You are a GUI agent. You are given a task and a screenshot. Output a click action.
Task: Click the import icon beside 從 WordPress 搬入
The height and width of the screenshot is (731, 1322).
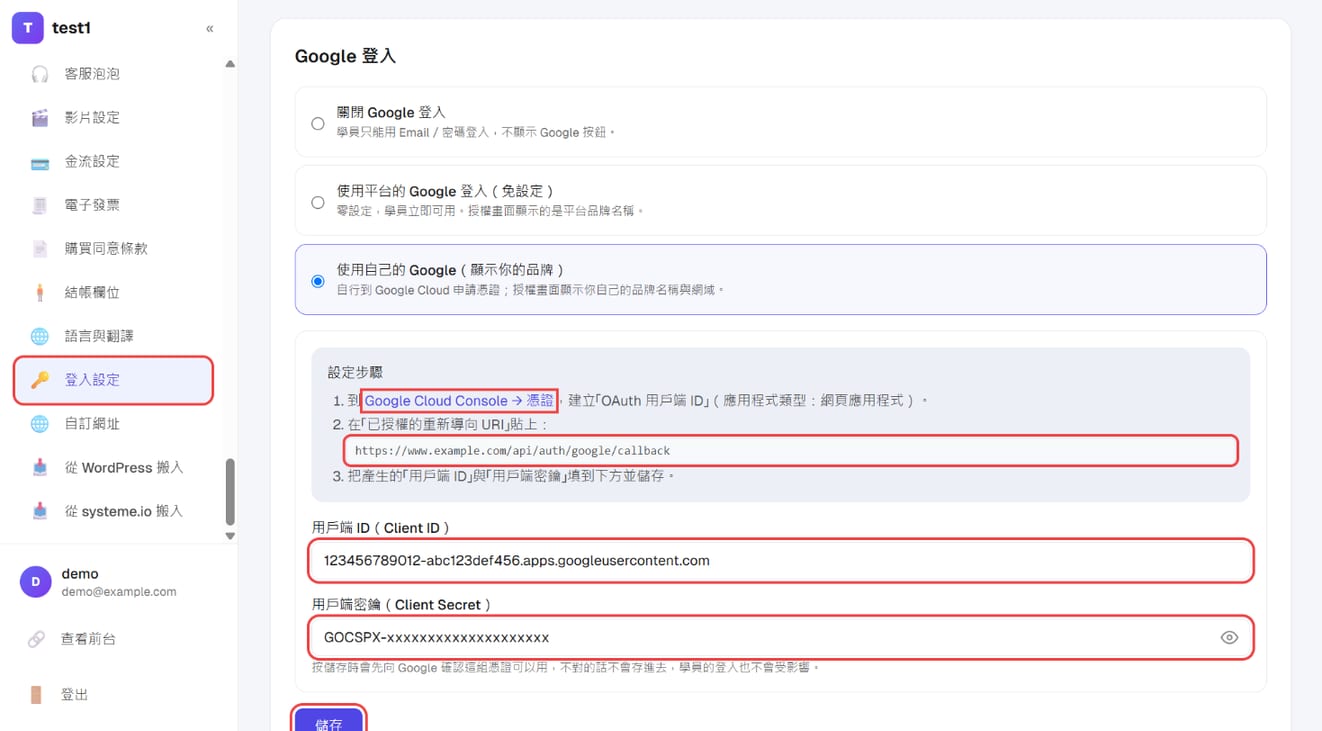pos(40,468)
